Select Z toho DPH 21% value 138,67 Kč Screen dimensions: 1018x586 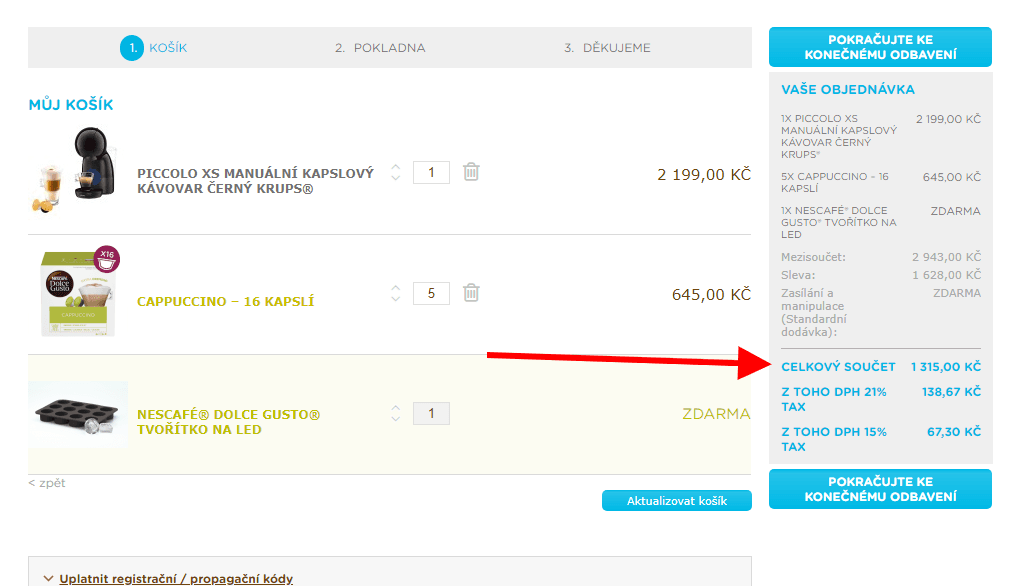[951, 391]
